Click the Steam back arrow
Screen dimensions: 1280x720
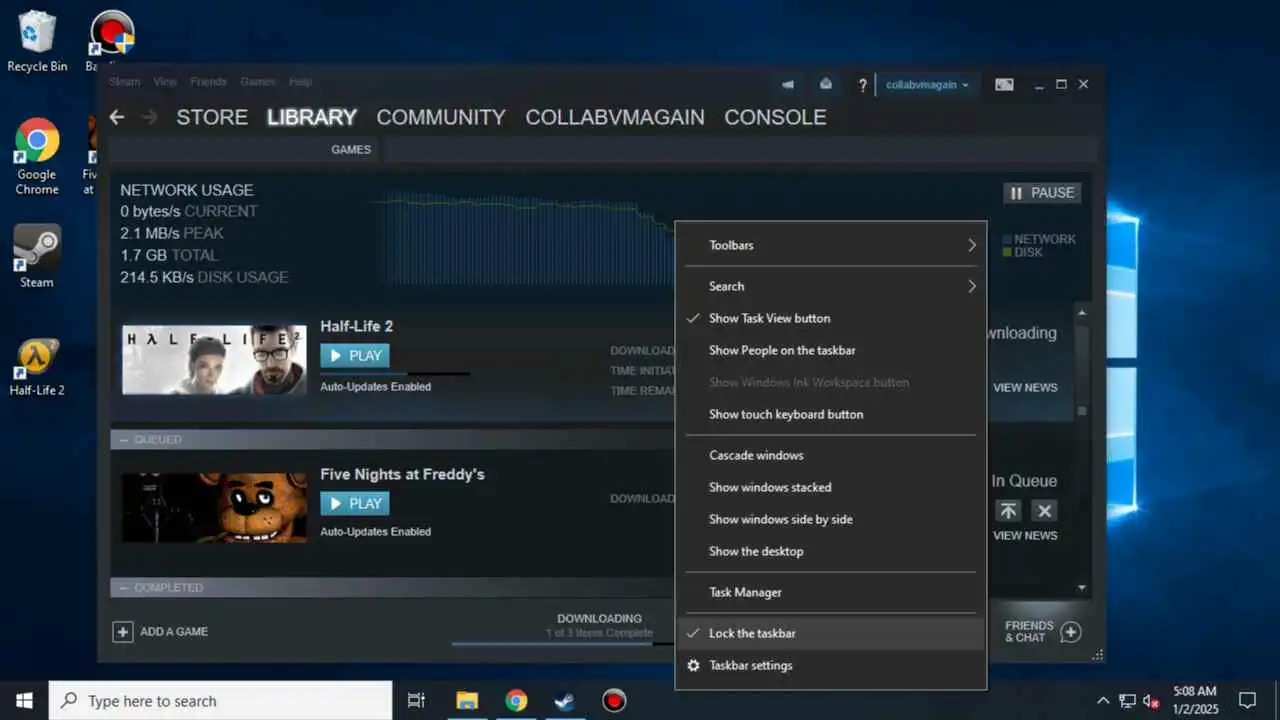tap(117, 117)
